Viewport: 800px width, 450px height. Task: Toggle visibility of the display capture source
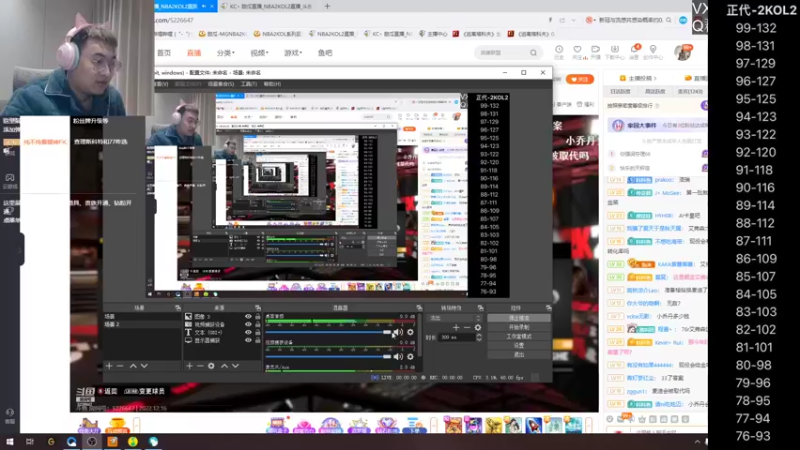pos(248,340)
